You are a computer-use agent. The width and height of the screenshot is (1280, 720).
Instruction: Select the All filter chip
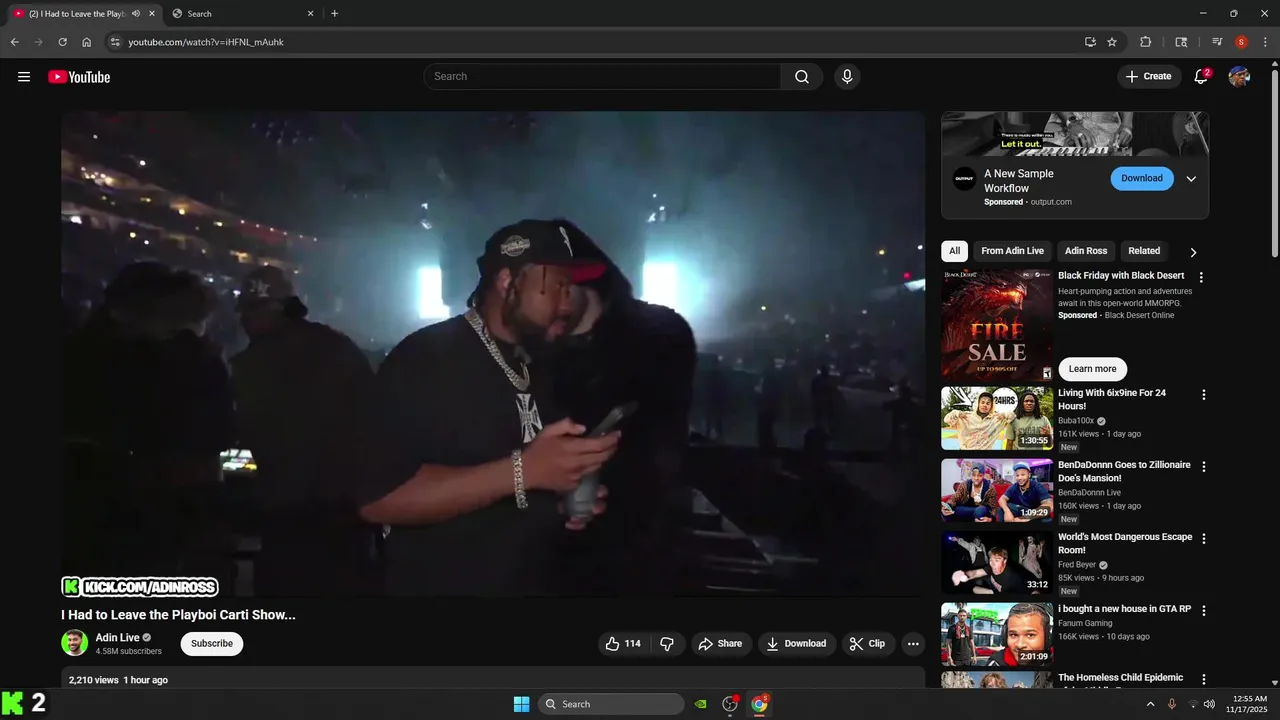click(955, 251)
